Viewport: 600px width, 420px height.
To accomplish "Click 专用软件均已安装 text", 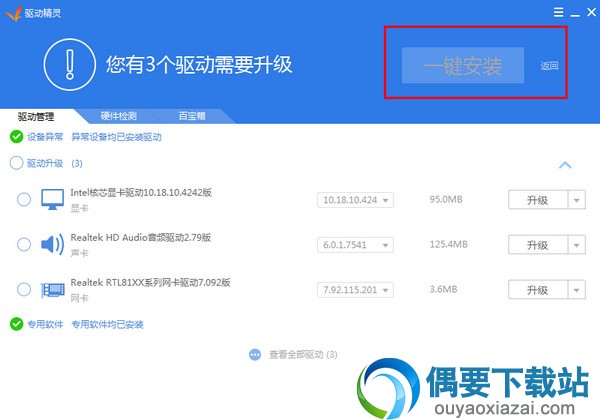I will [108, 324].
